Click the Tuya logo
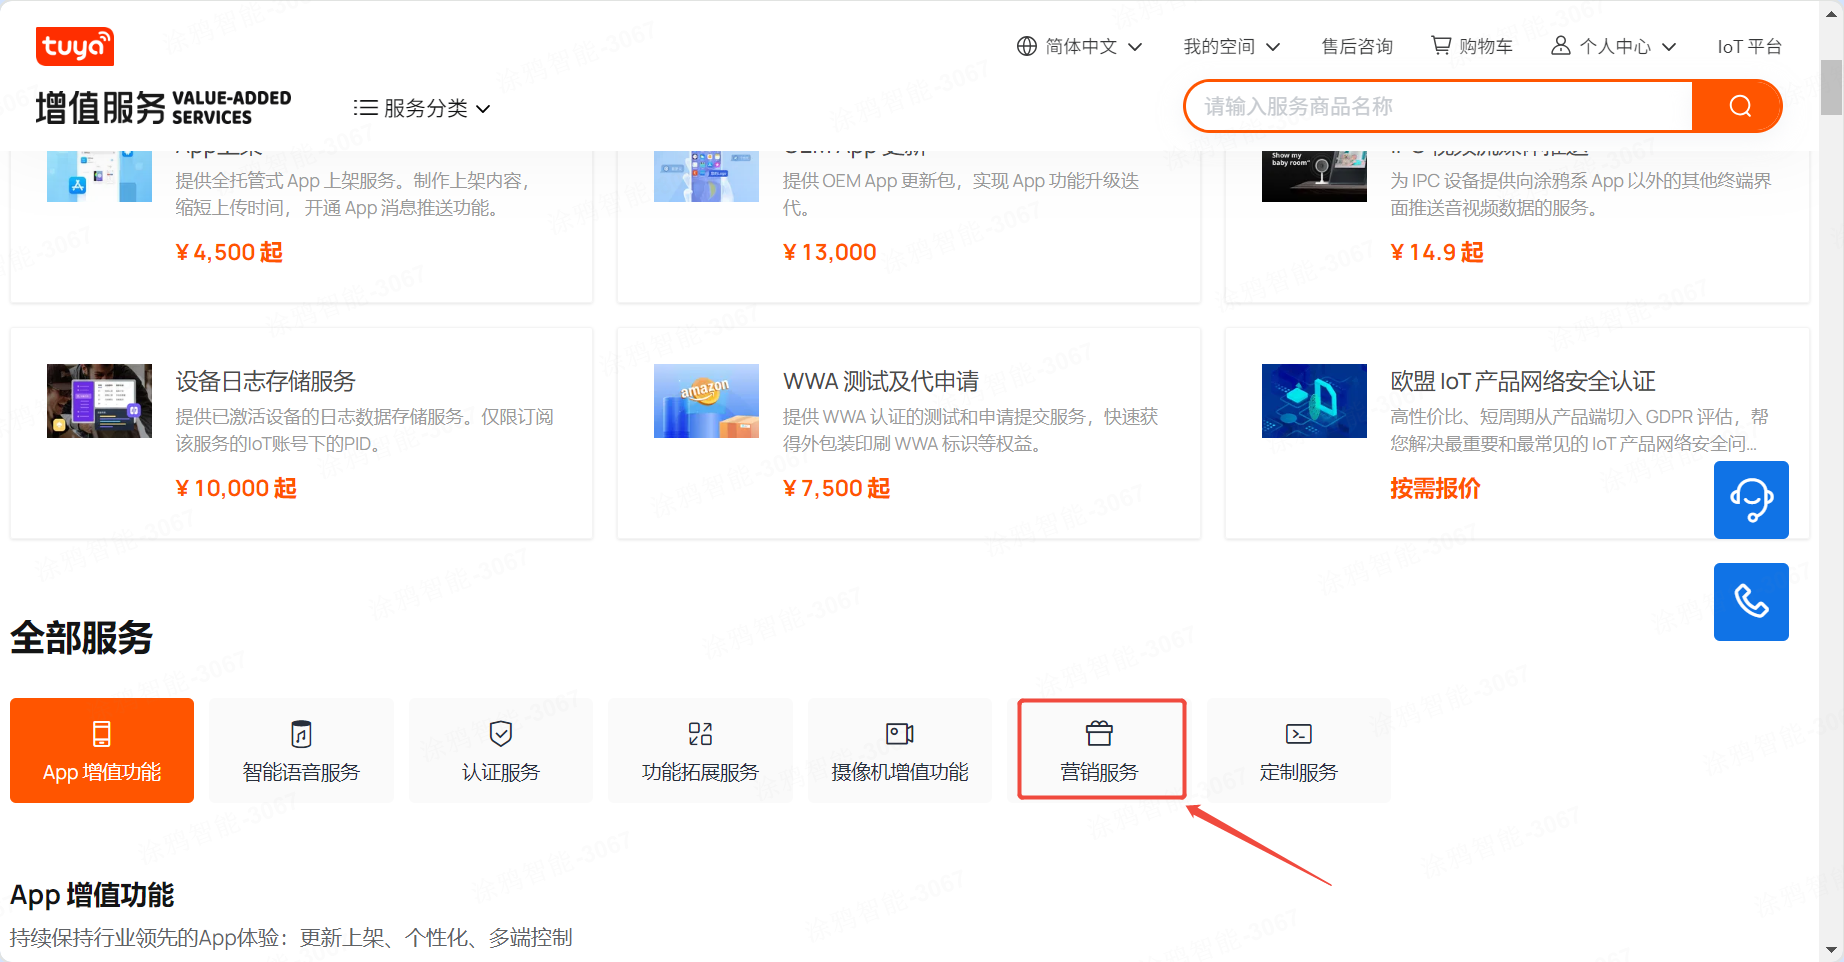 pos(75,46)
